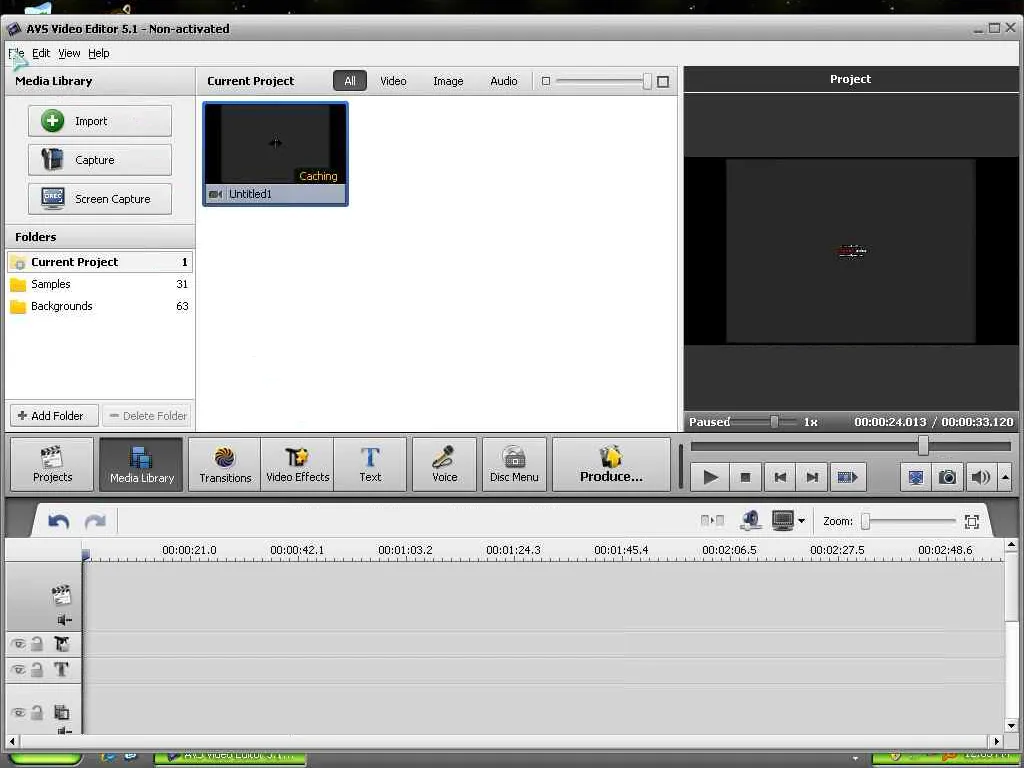Open the Edit menu

click(x=41, y=54)
